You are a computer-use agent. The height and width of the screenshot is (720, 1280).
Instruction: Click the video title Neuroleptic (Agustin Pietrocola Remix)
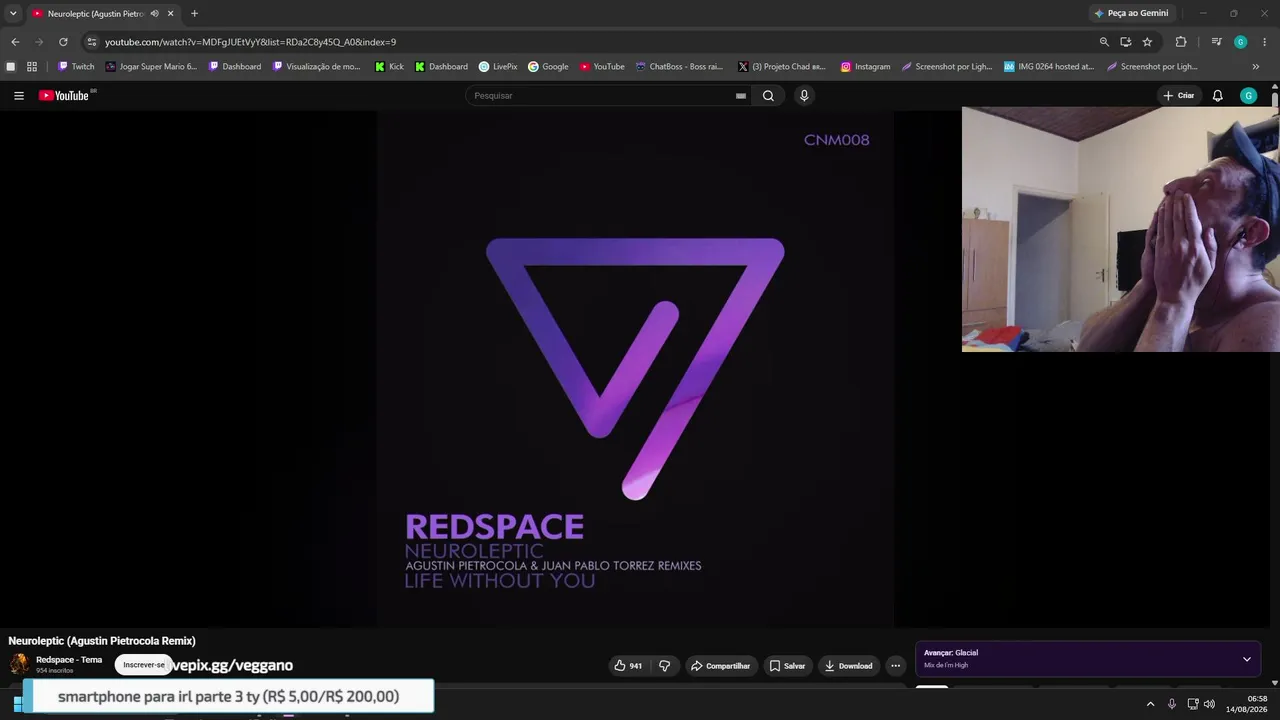coord(102,641)
